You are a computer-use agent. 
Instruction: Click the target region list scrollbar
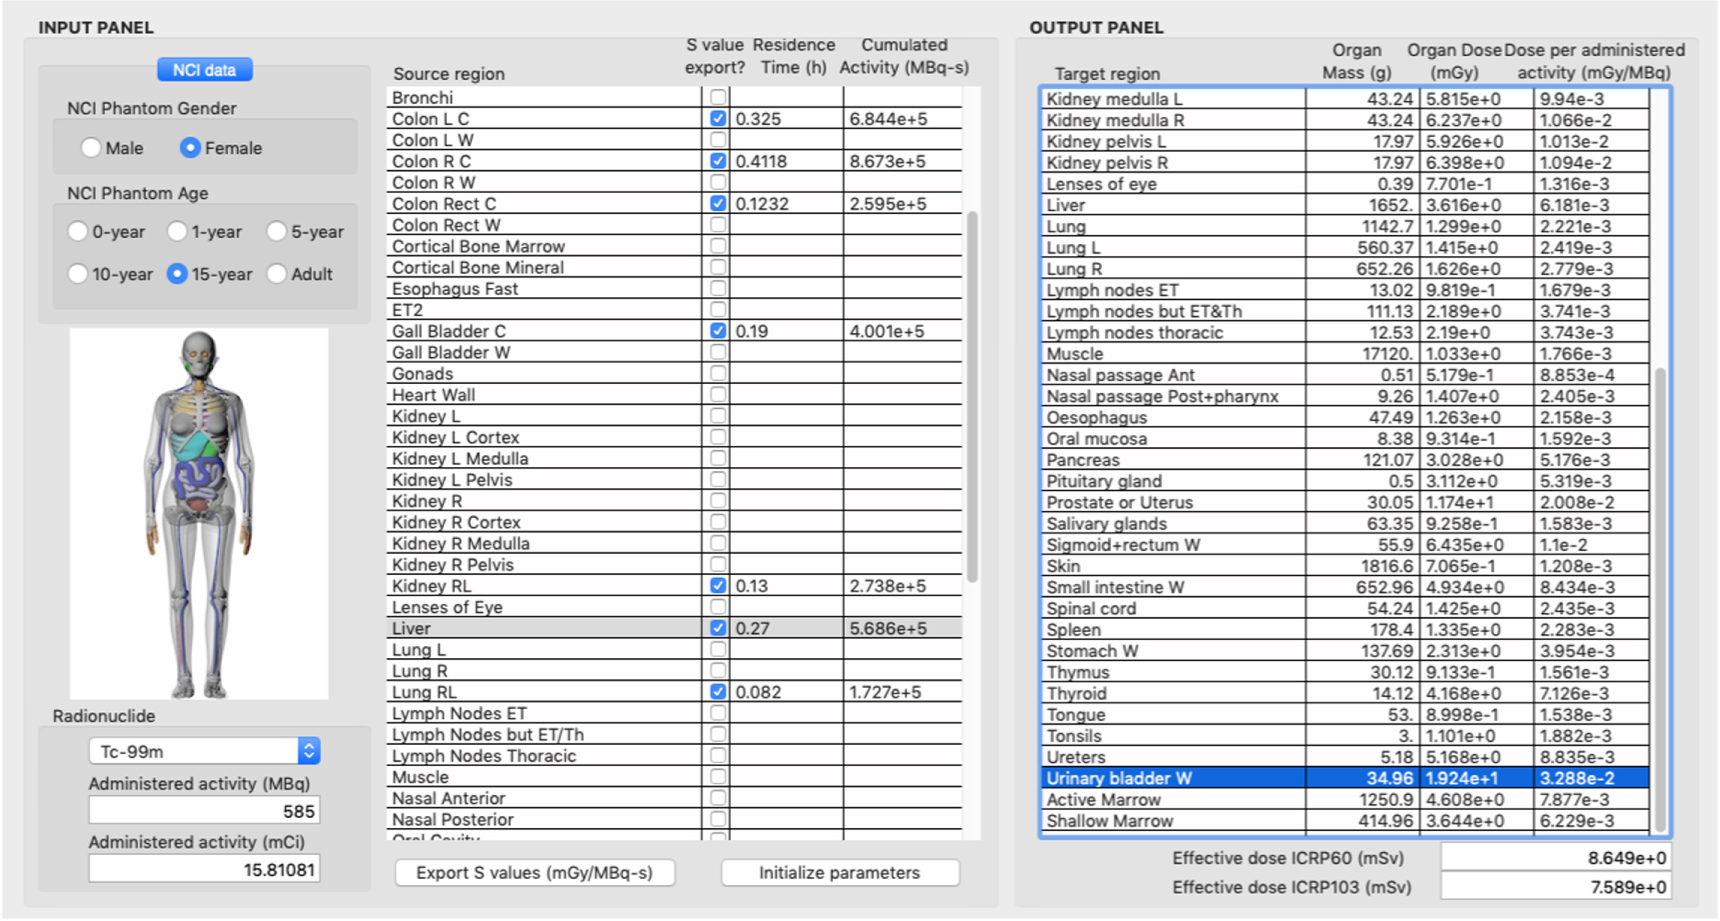point(1661,600)
